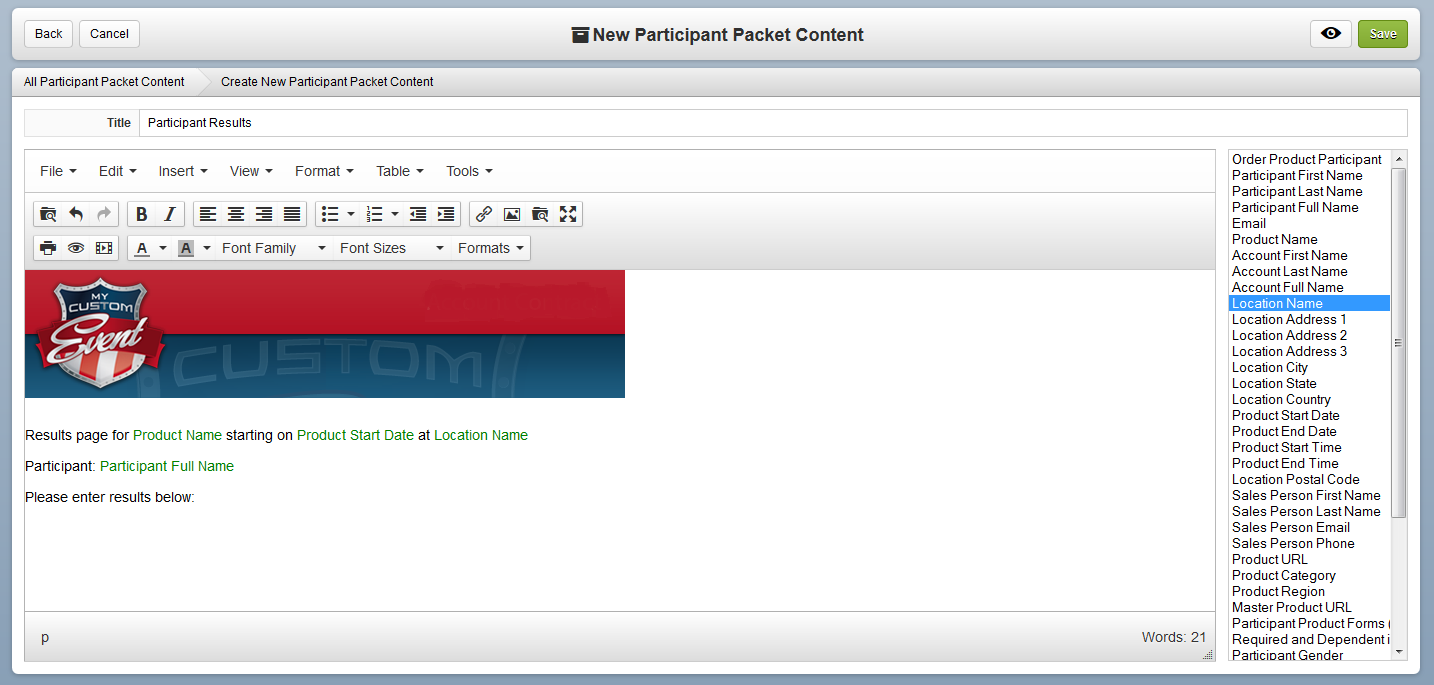Open the Font Sizes dropdown
This screenshot has height=685, width=1434.
392,248
